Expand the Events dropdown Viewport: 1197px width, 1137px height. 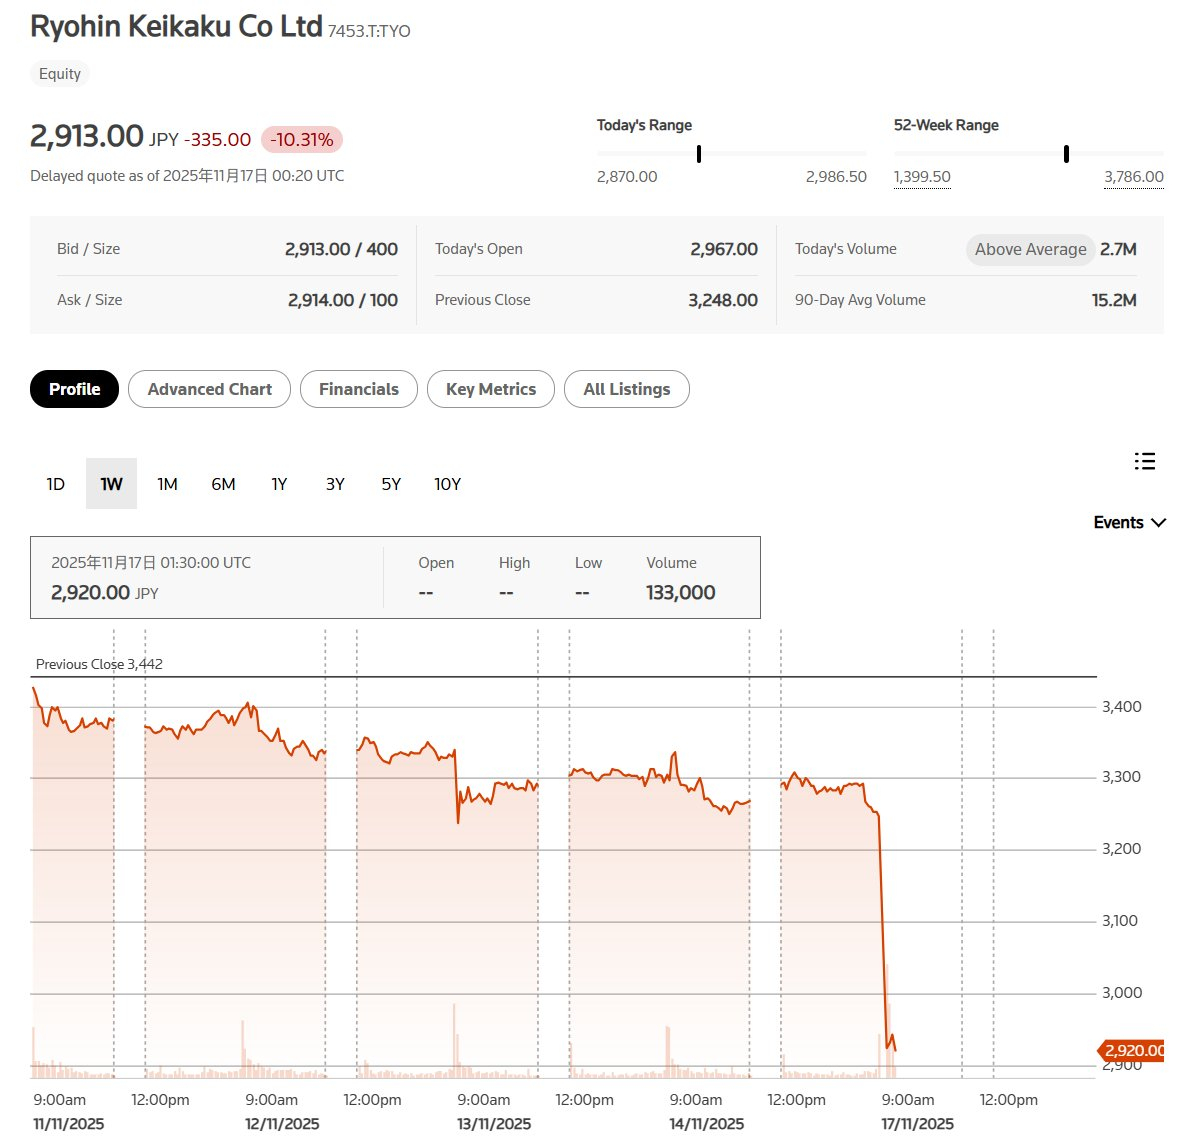coord(1118,523)
